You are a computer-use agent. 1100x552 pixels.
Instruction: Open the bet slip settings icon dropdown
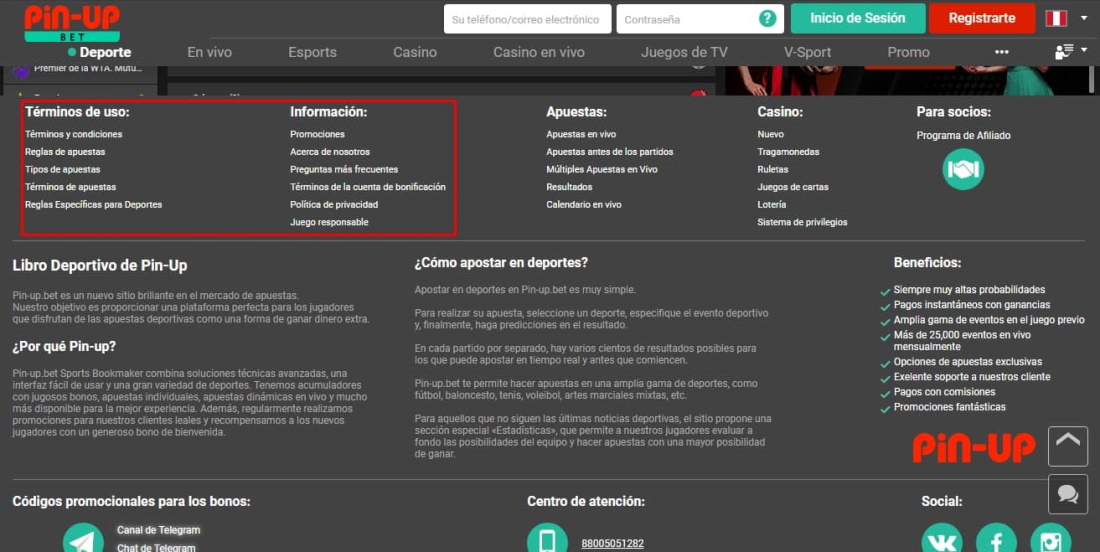(x=1071, y=51)
